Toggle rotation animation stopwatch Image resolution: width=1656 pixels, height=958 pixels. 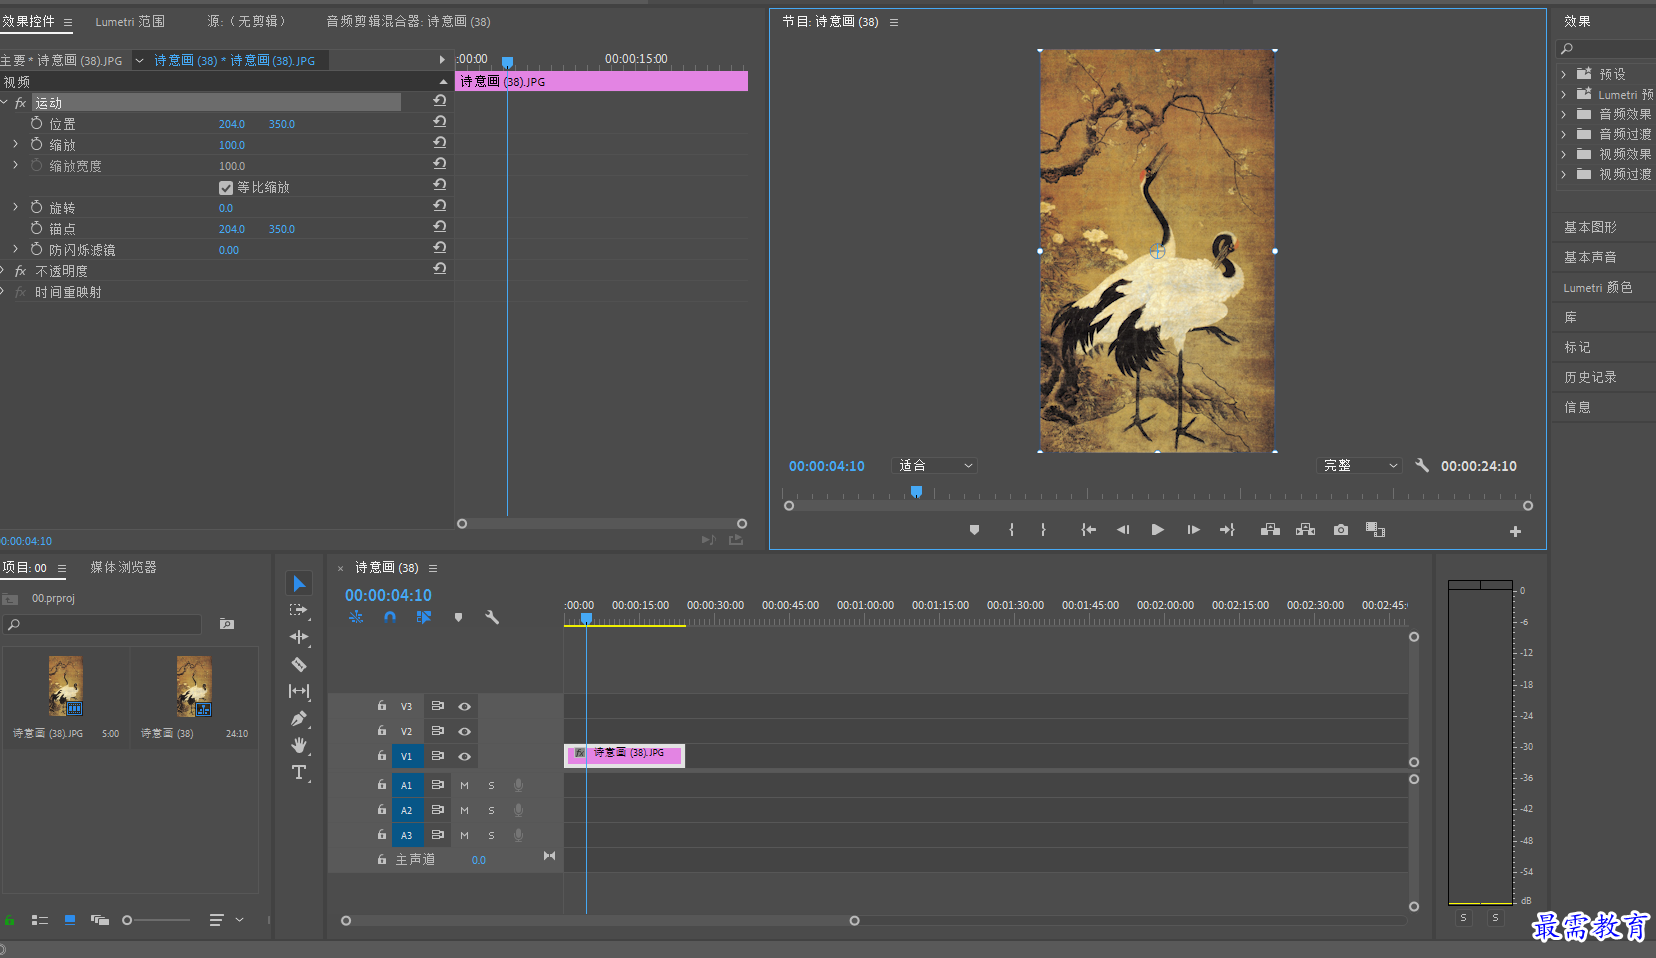[37, 207]
